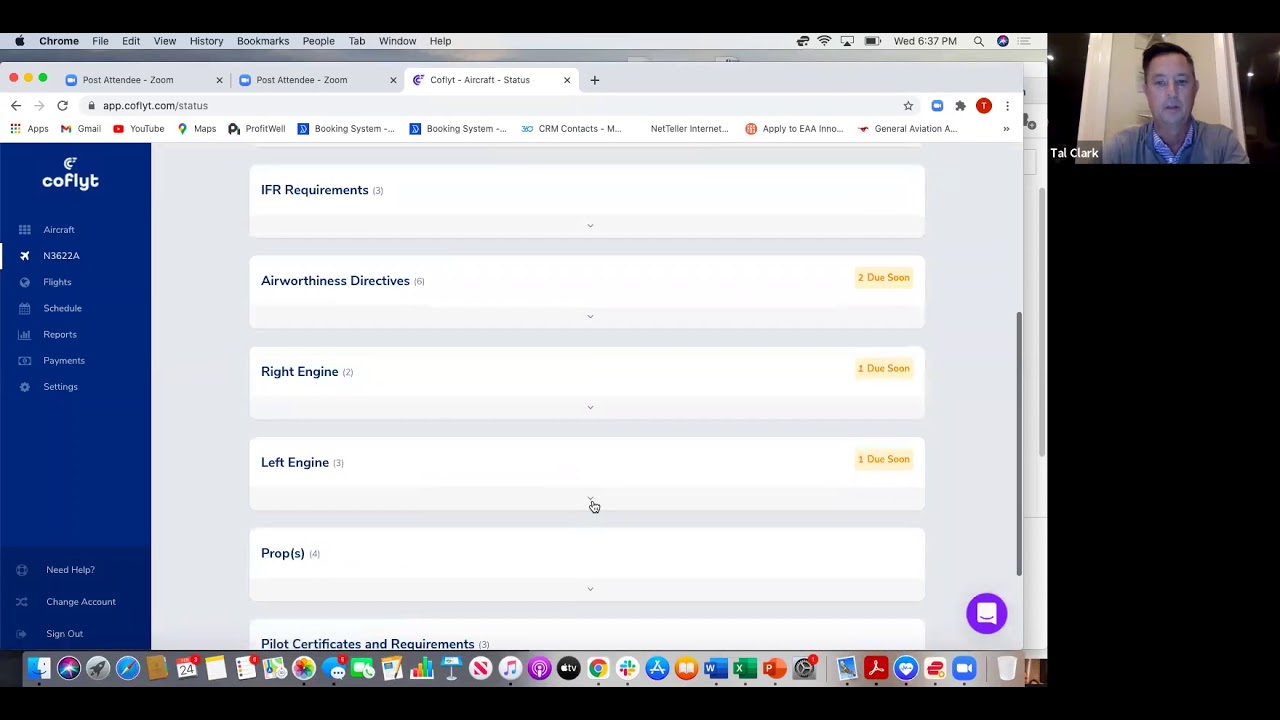Switch to first Post Attendee - Zoom tab
The height and width of the screenshot is (720, 1280).
[128, 80]
